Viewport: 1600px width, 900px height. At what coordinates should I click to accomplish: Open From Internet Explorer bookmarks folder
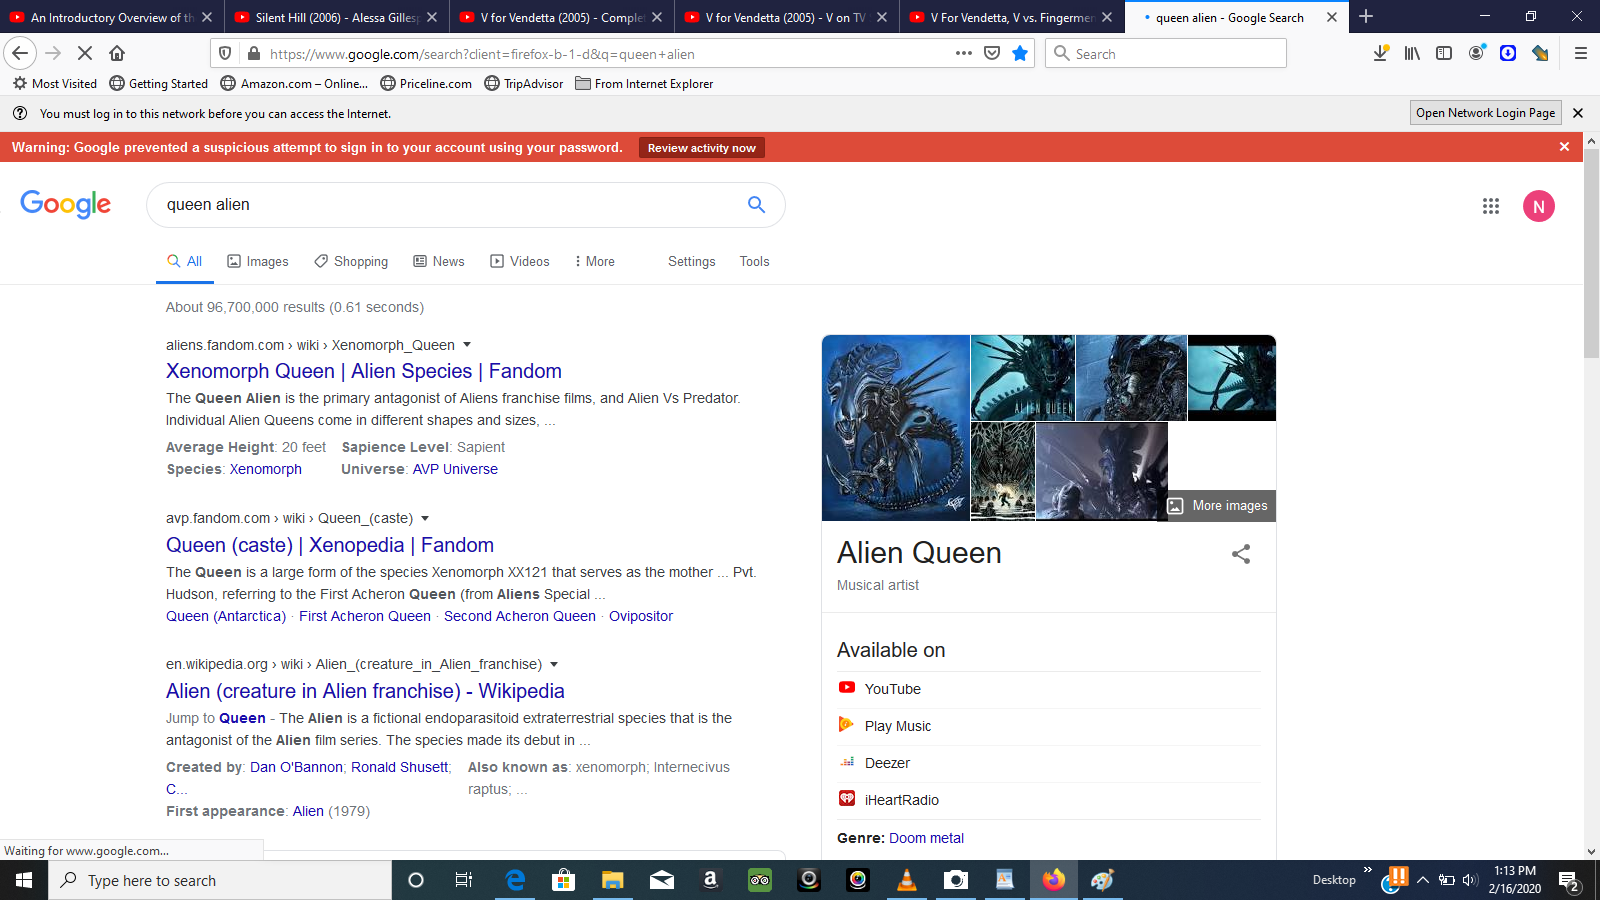[644, 84]
